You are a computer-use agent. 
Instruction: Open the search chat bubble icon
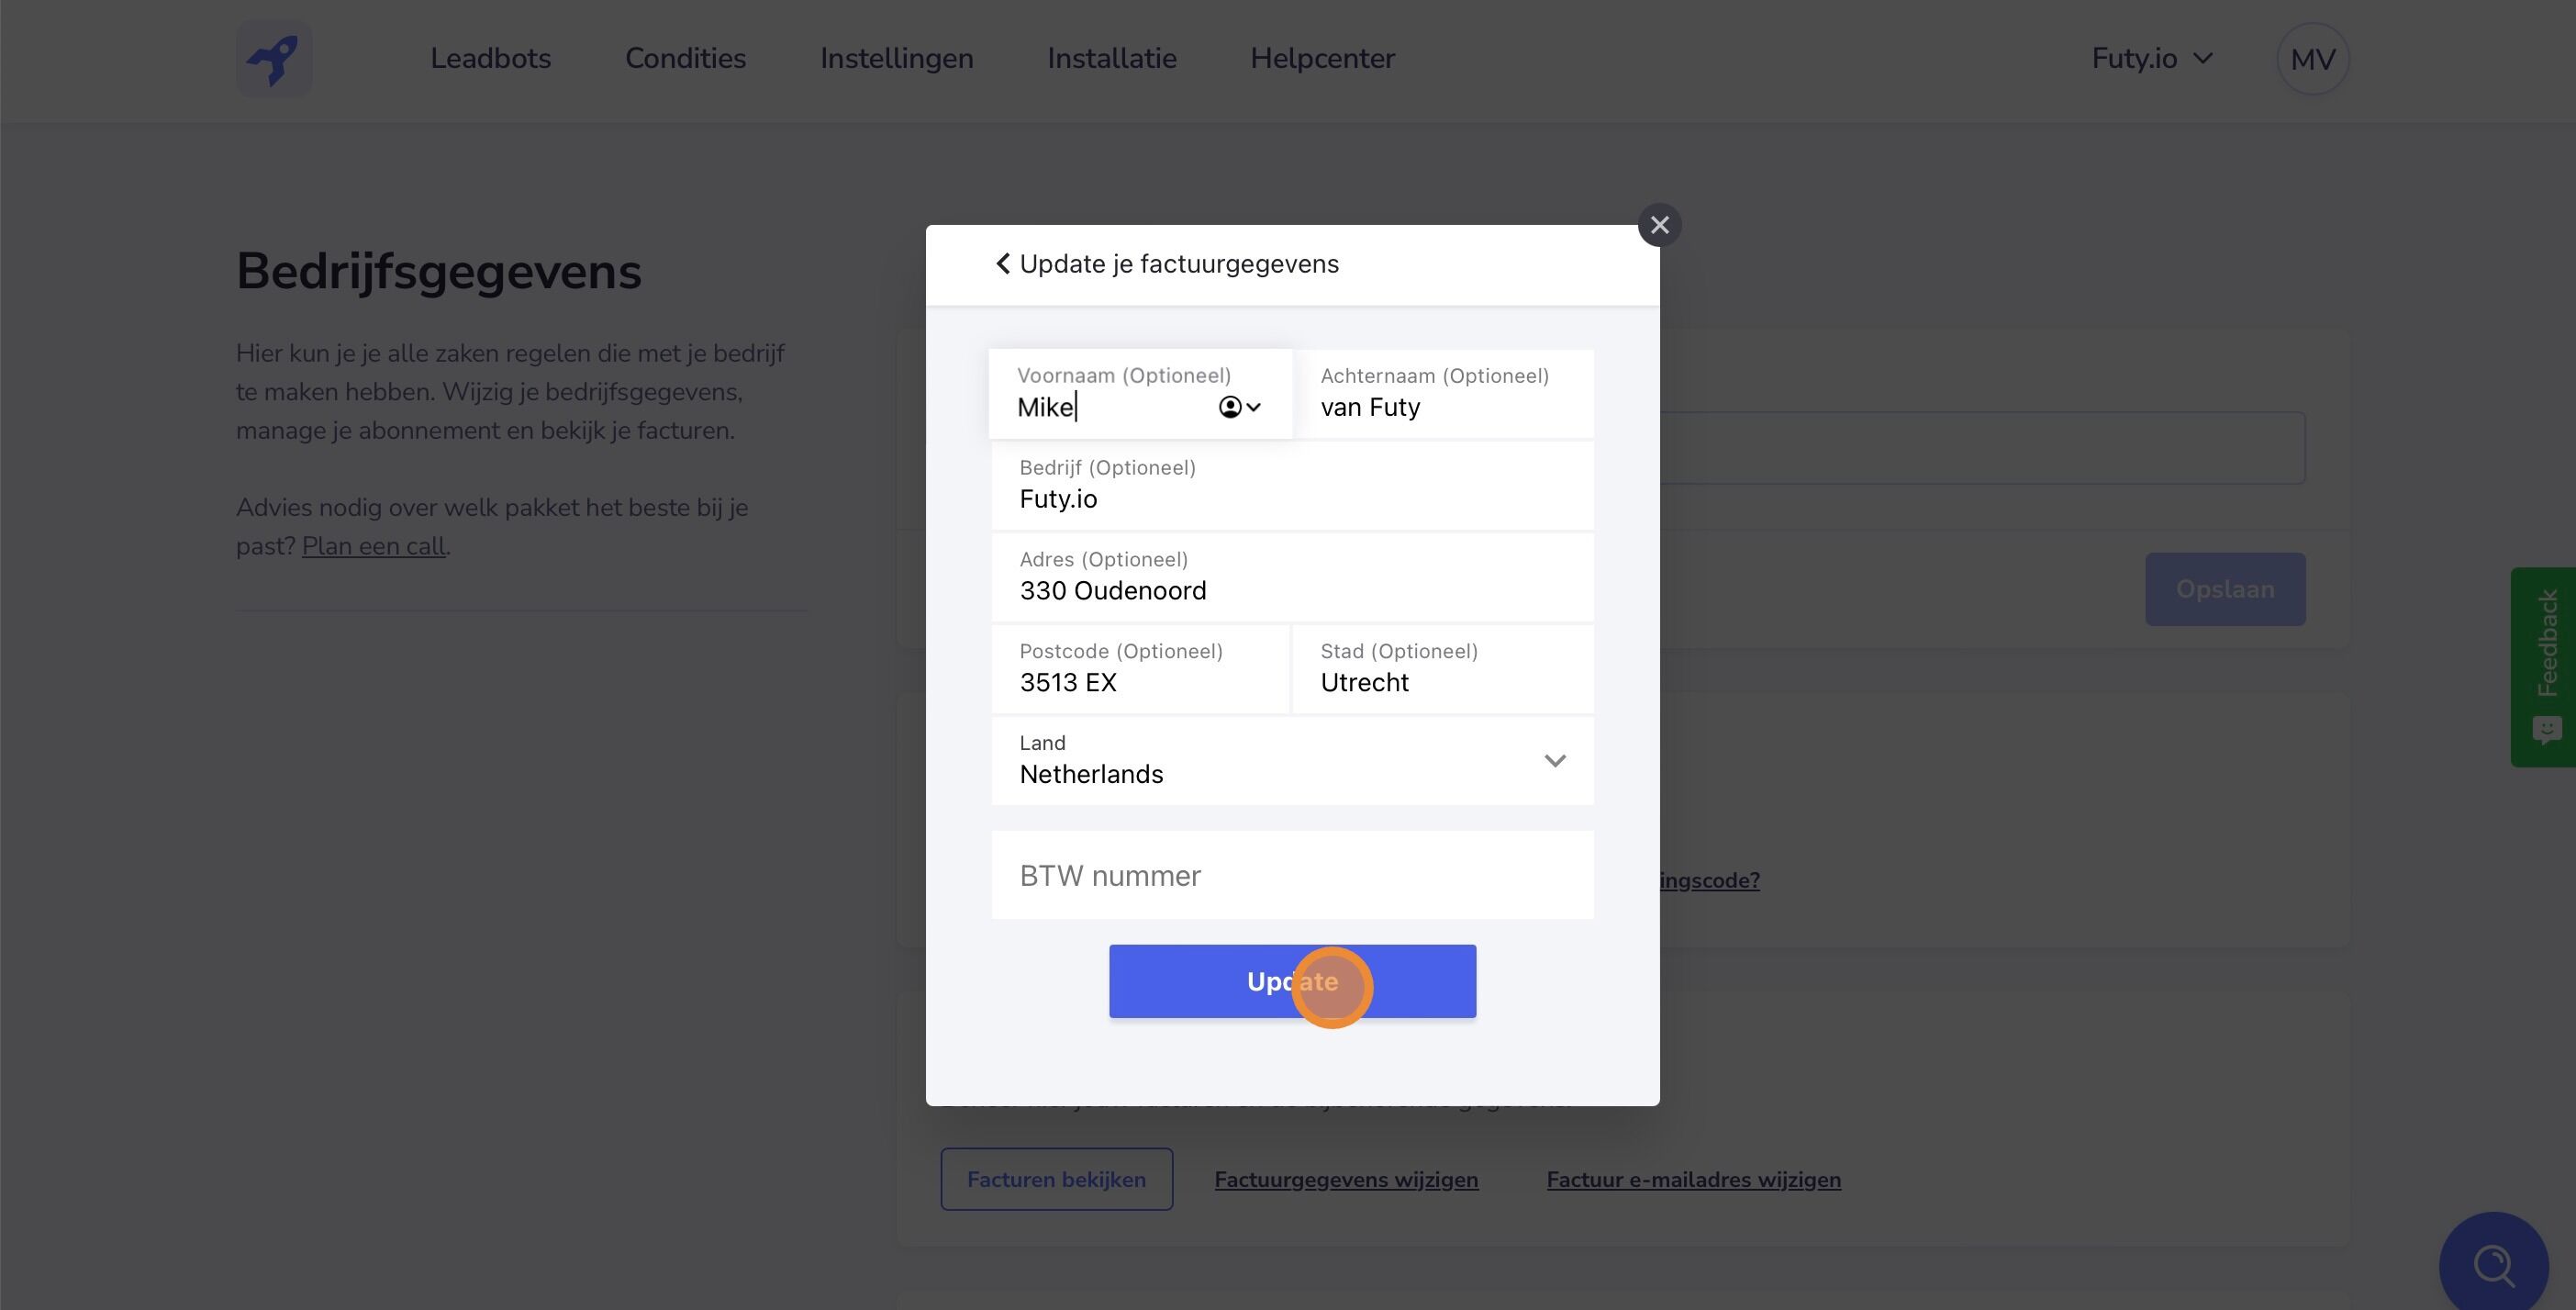(2493, 1265)
